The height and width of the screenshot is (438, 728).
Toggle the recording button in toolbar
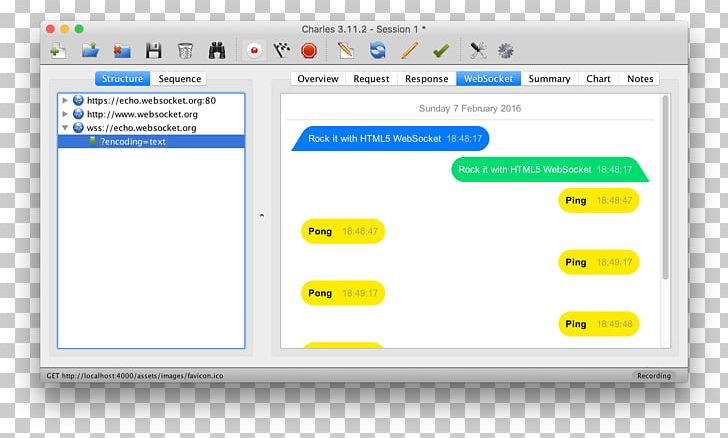254,50
